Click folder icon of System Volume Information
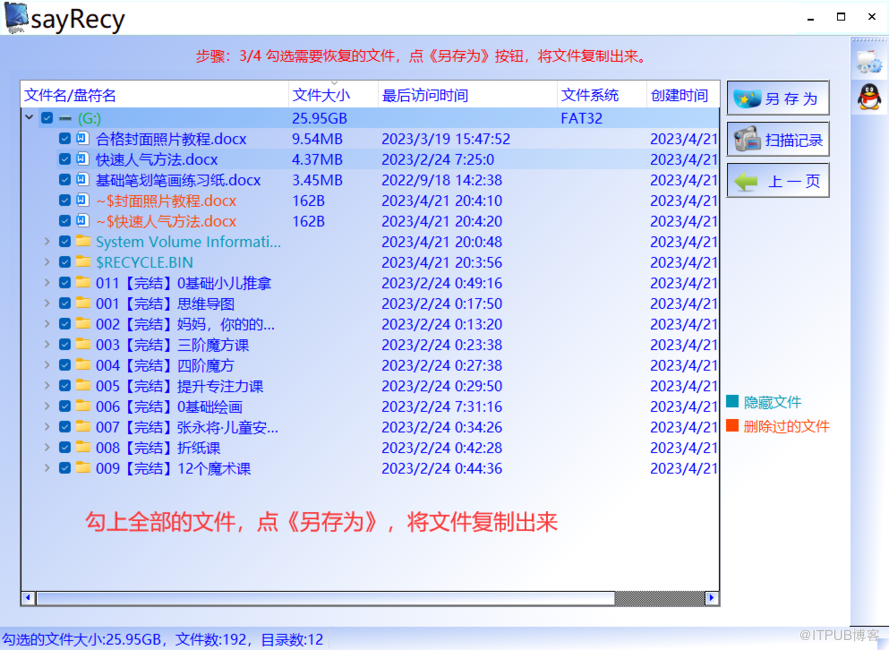This screenshot has height=650, width=889. tap(83, 241)
